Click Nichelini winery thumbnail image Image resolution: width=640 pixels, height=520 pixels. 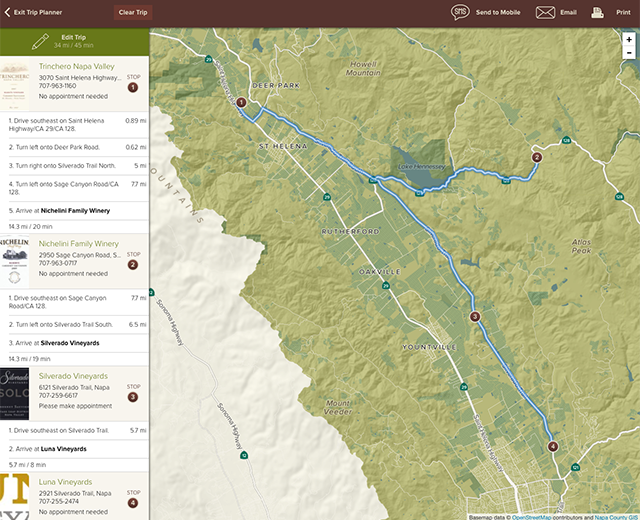pos(15,261)
